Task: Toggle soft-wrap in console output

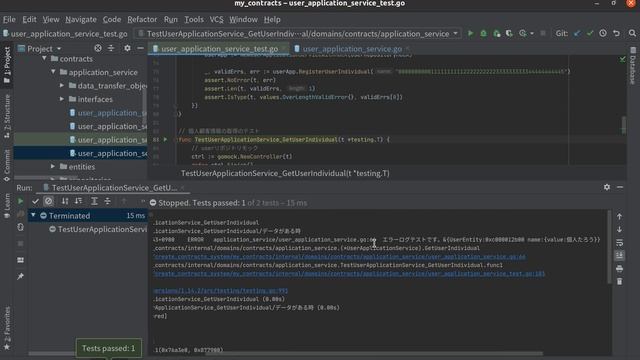Action: tap(620, 242)
